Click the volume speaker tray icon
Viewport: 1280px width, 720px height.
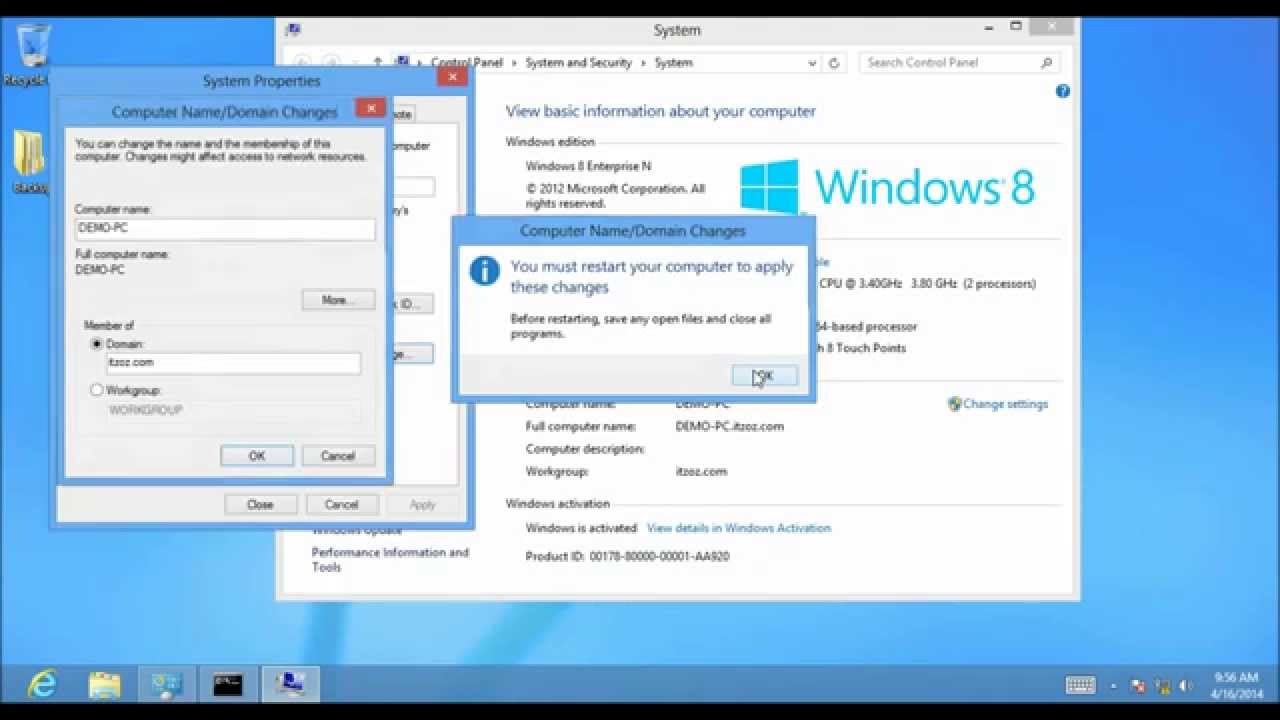(x=1186, y=686)
